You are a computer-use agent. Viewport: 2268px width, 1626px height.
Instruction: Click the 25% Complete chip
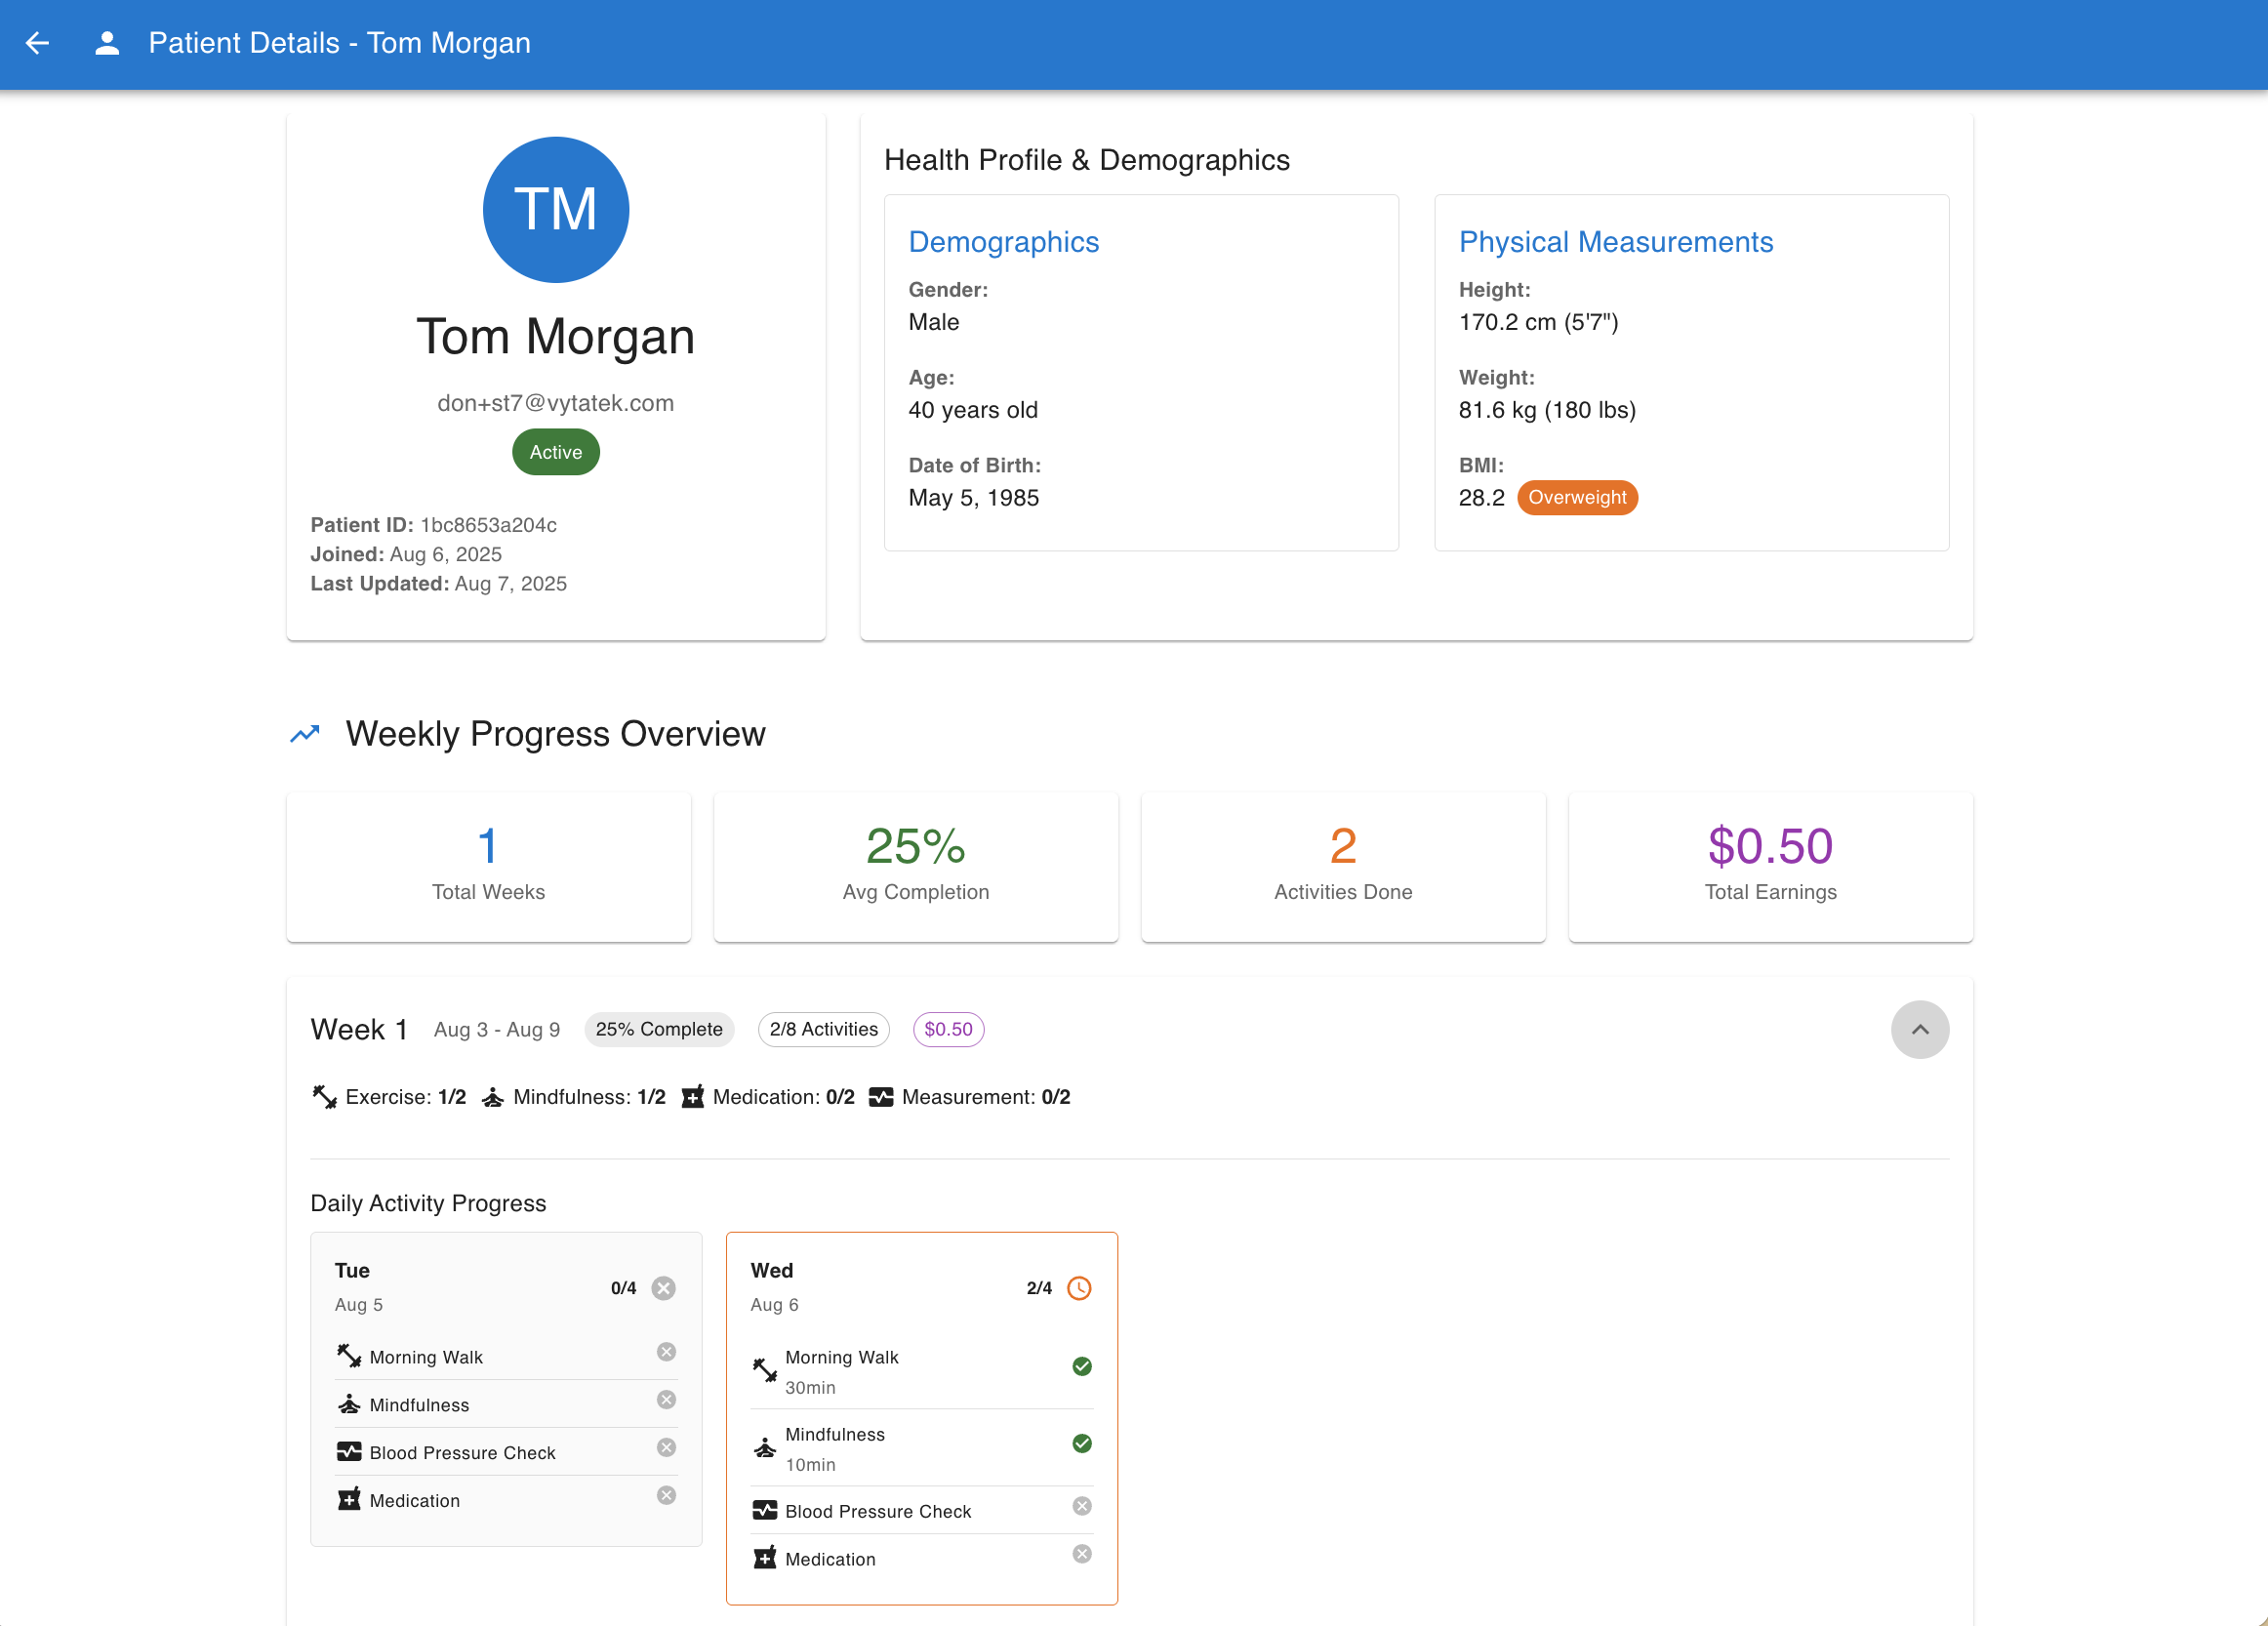(x=659, y=1029)
